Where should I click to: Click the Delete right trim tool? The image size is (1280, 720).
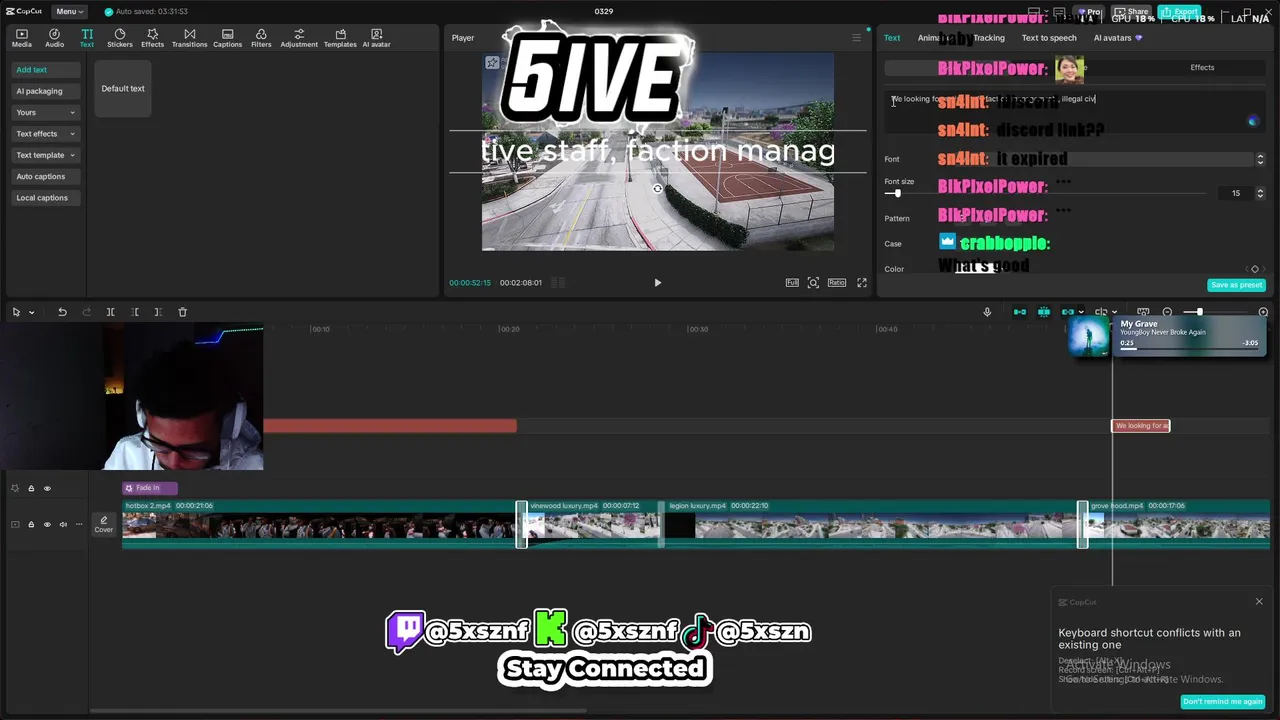point(158,312)
